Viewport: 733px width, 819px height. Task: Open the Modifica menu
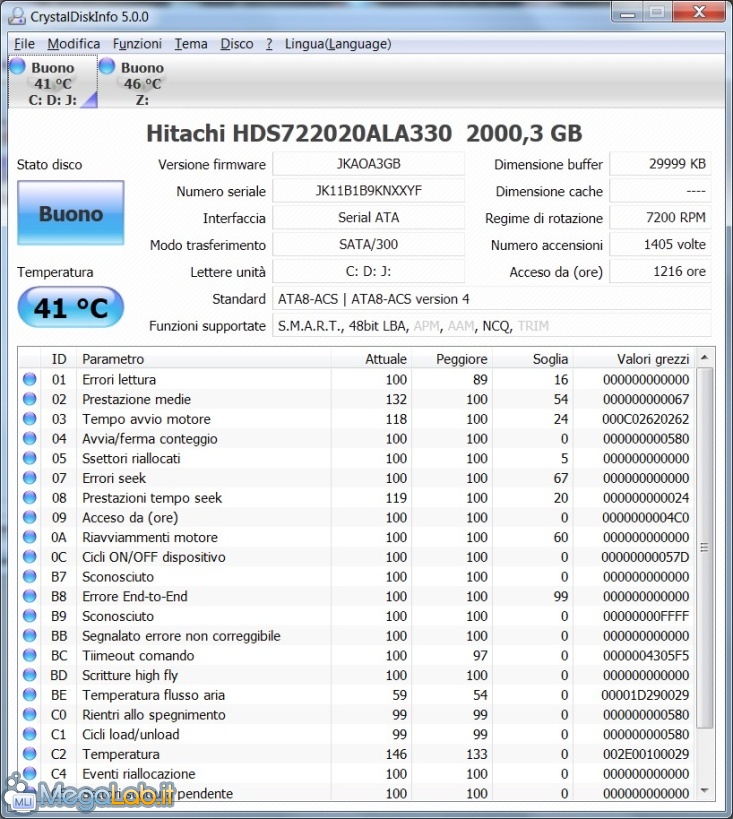click(73, 44)
